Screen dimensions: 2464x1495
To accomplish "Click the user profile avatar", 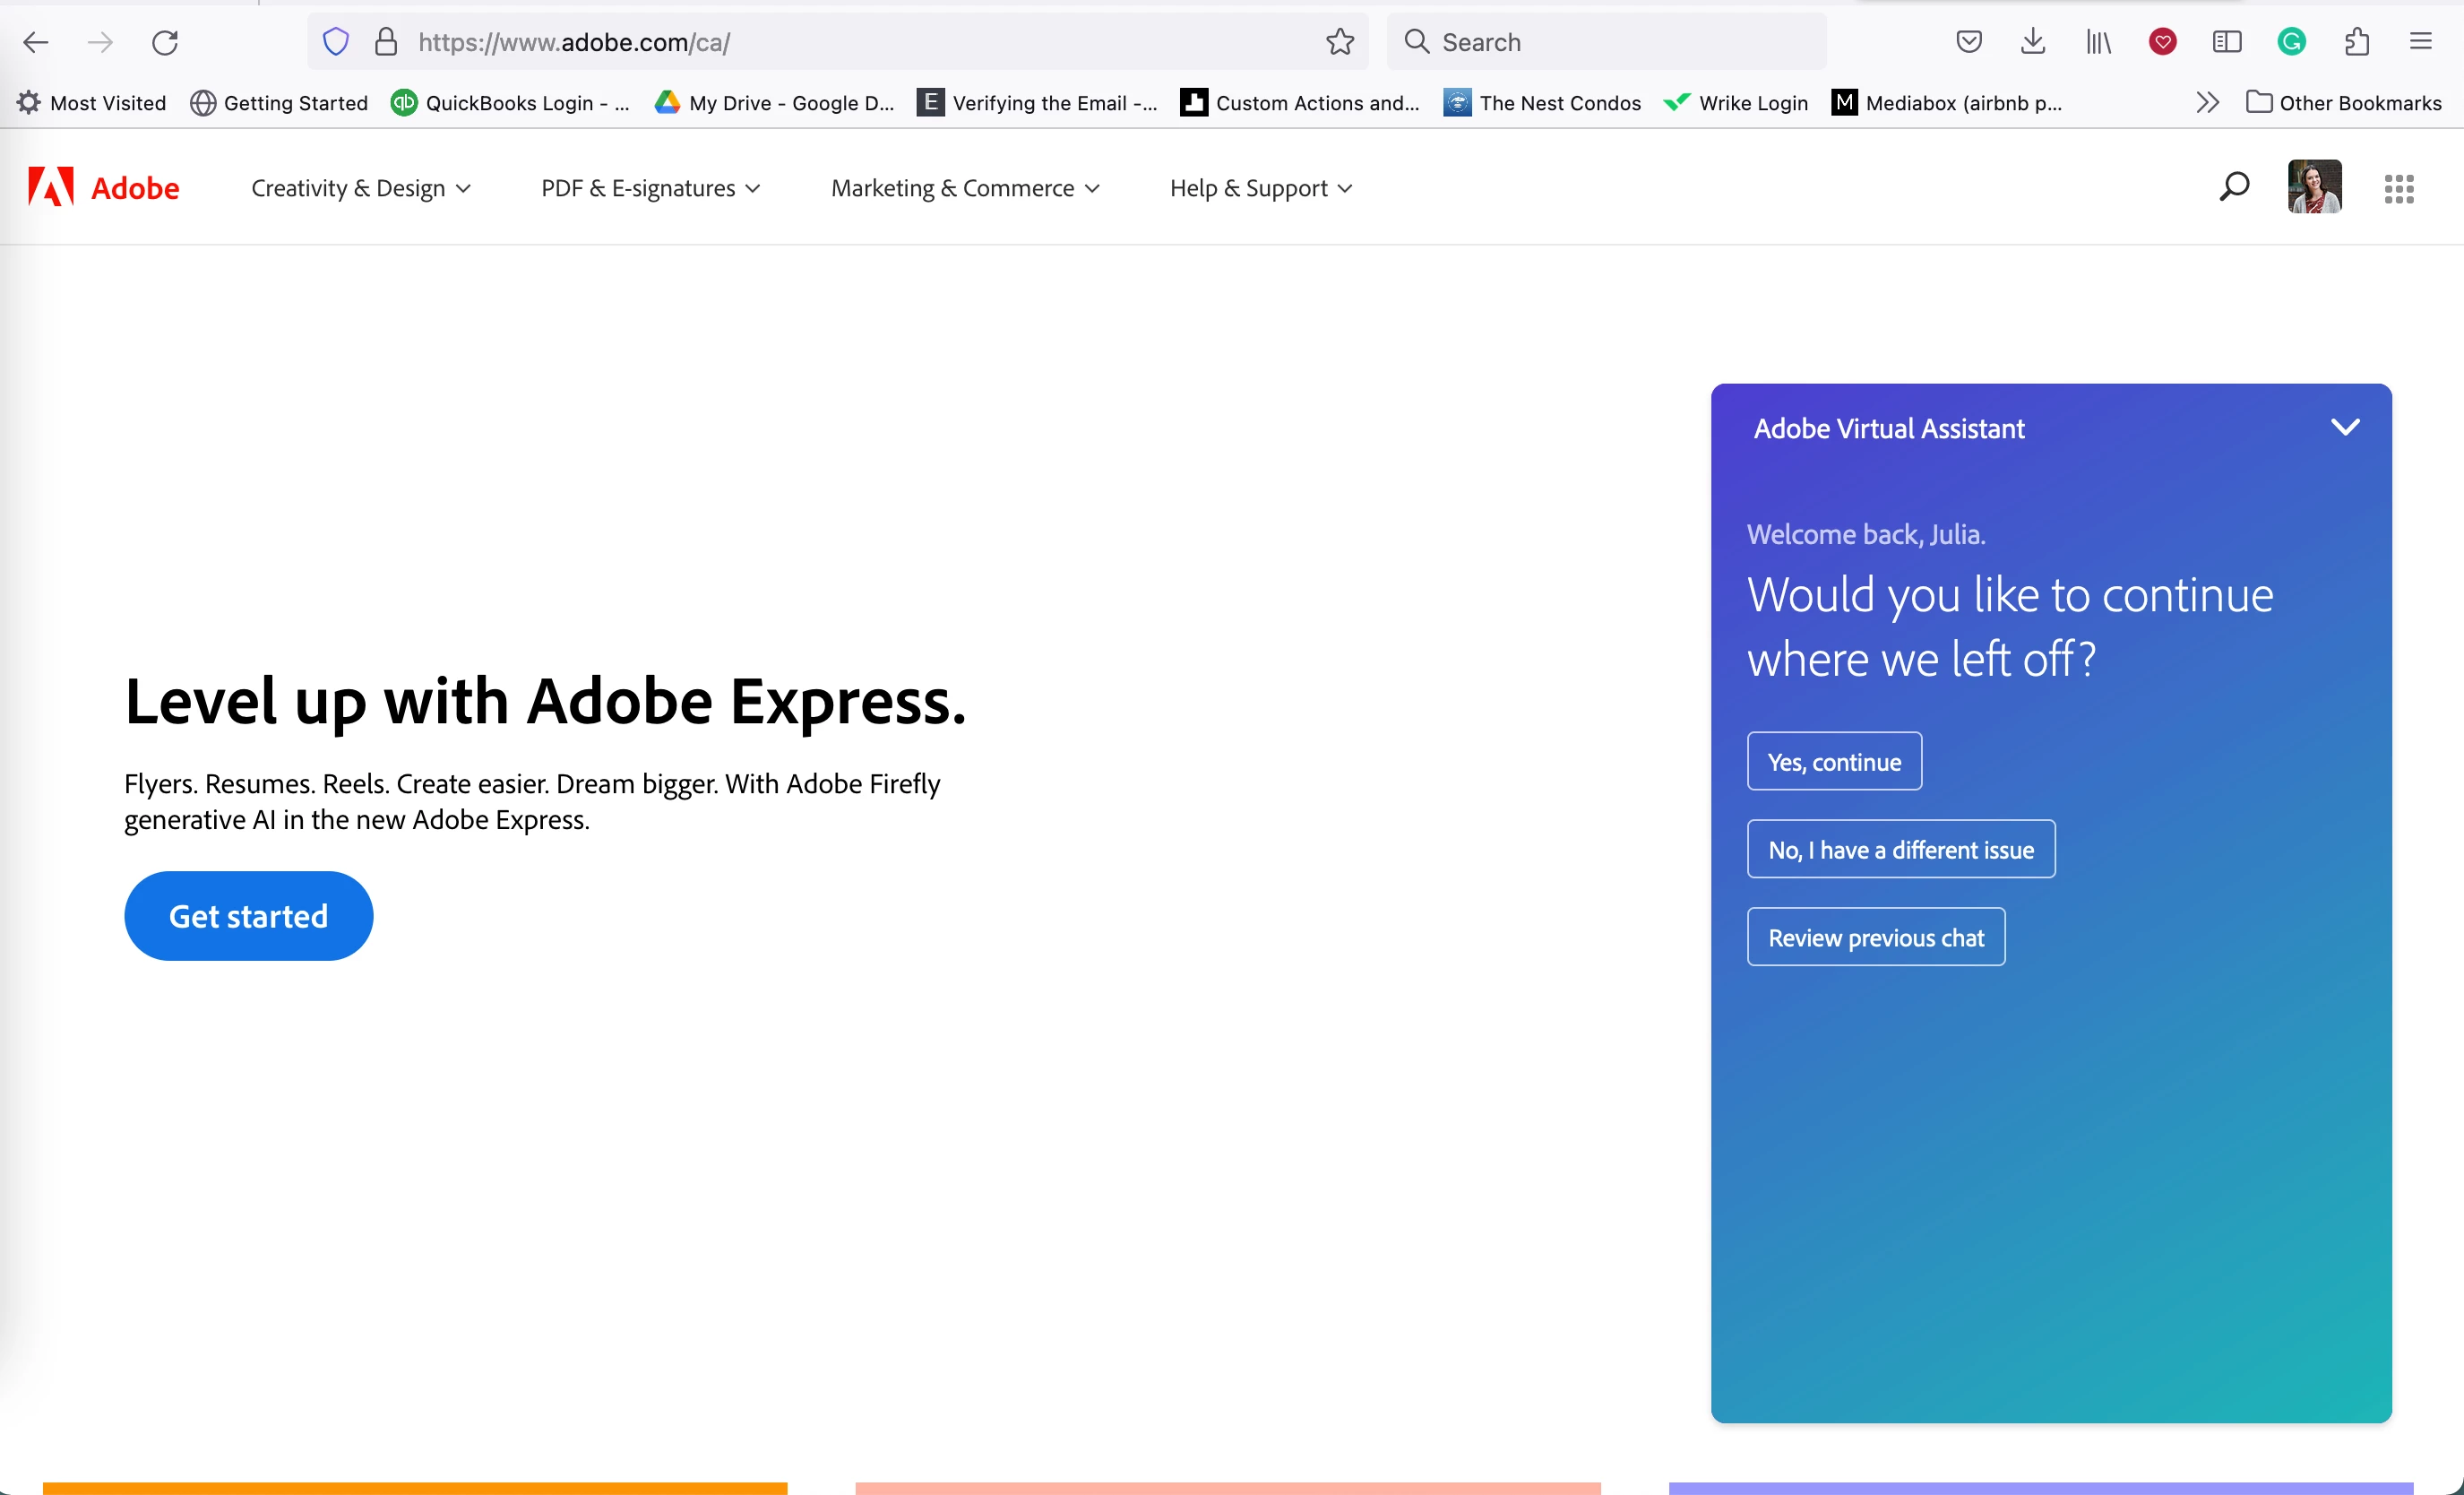I will coord(2314,187).
